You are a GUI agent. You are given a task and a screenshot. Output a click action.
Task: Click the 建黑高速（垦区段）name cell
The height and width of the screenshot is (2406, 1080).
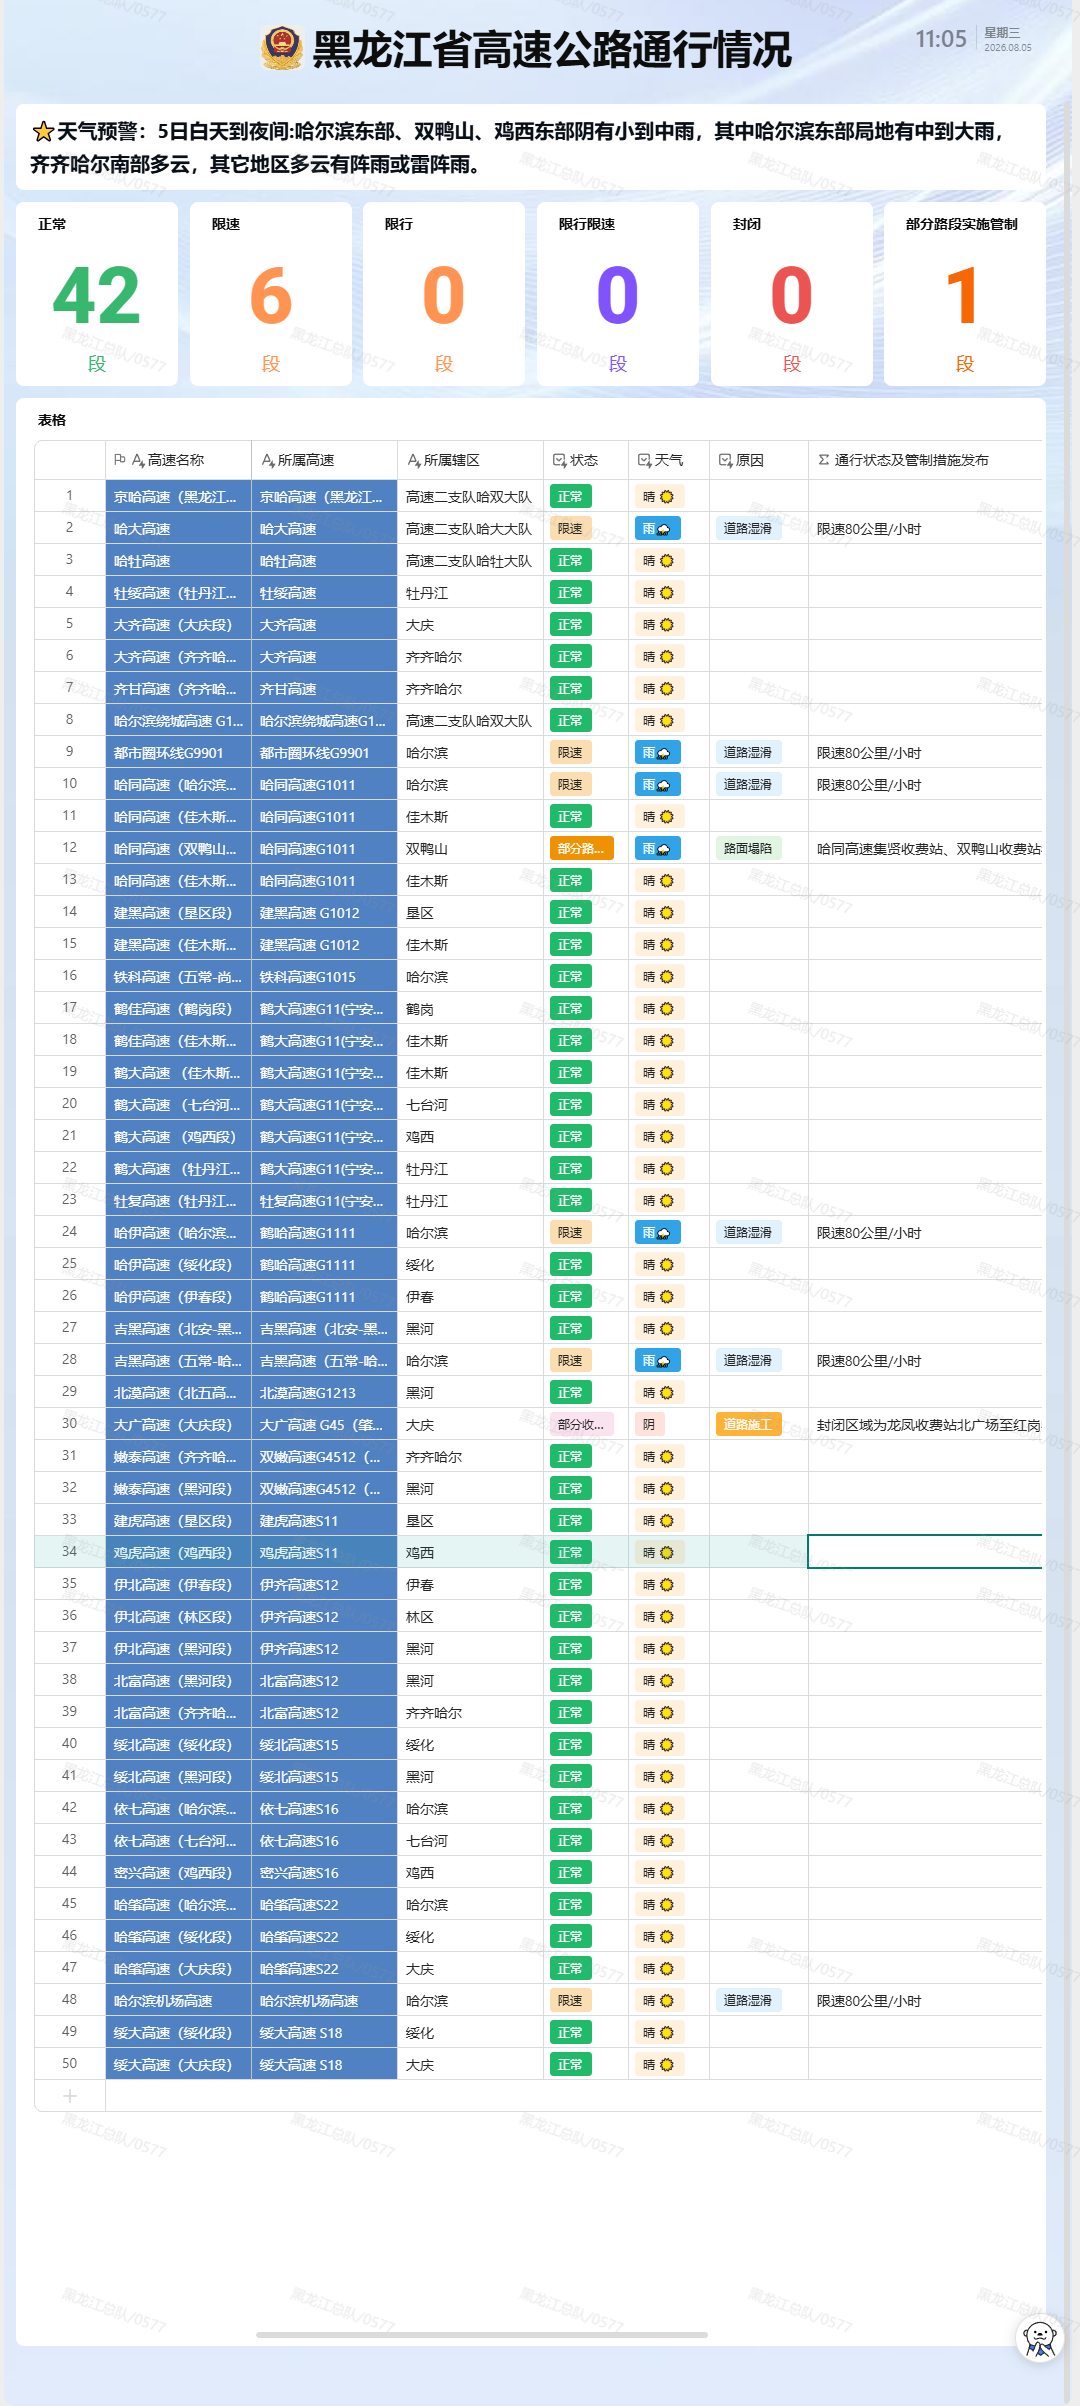(x=178, y=912)
